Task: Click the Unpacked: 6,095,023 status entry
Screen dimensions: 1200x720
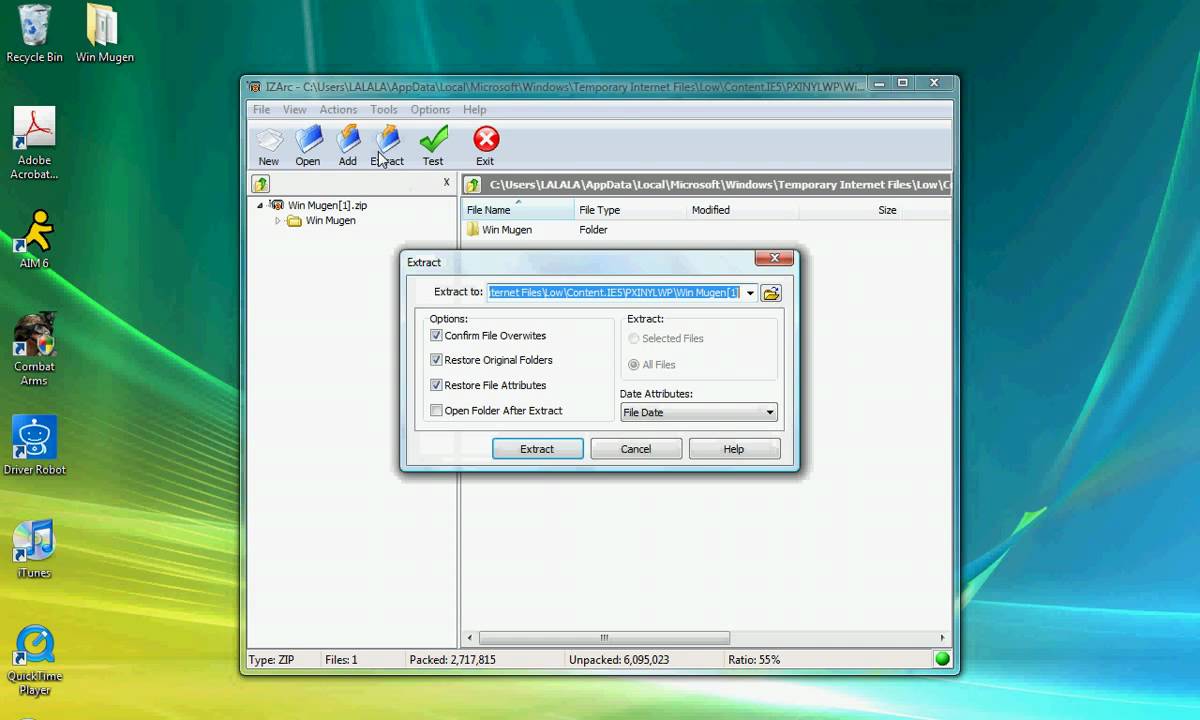Action: (x=619, y=660)
